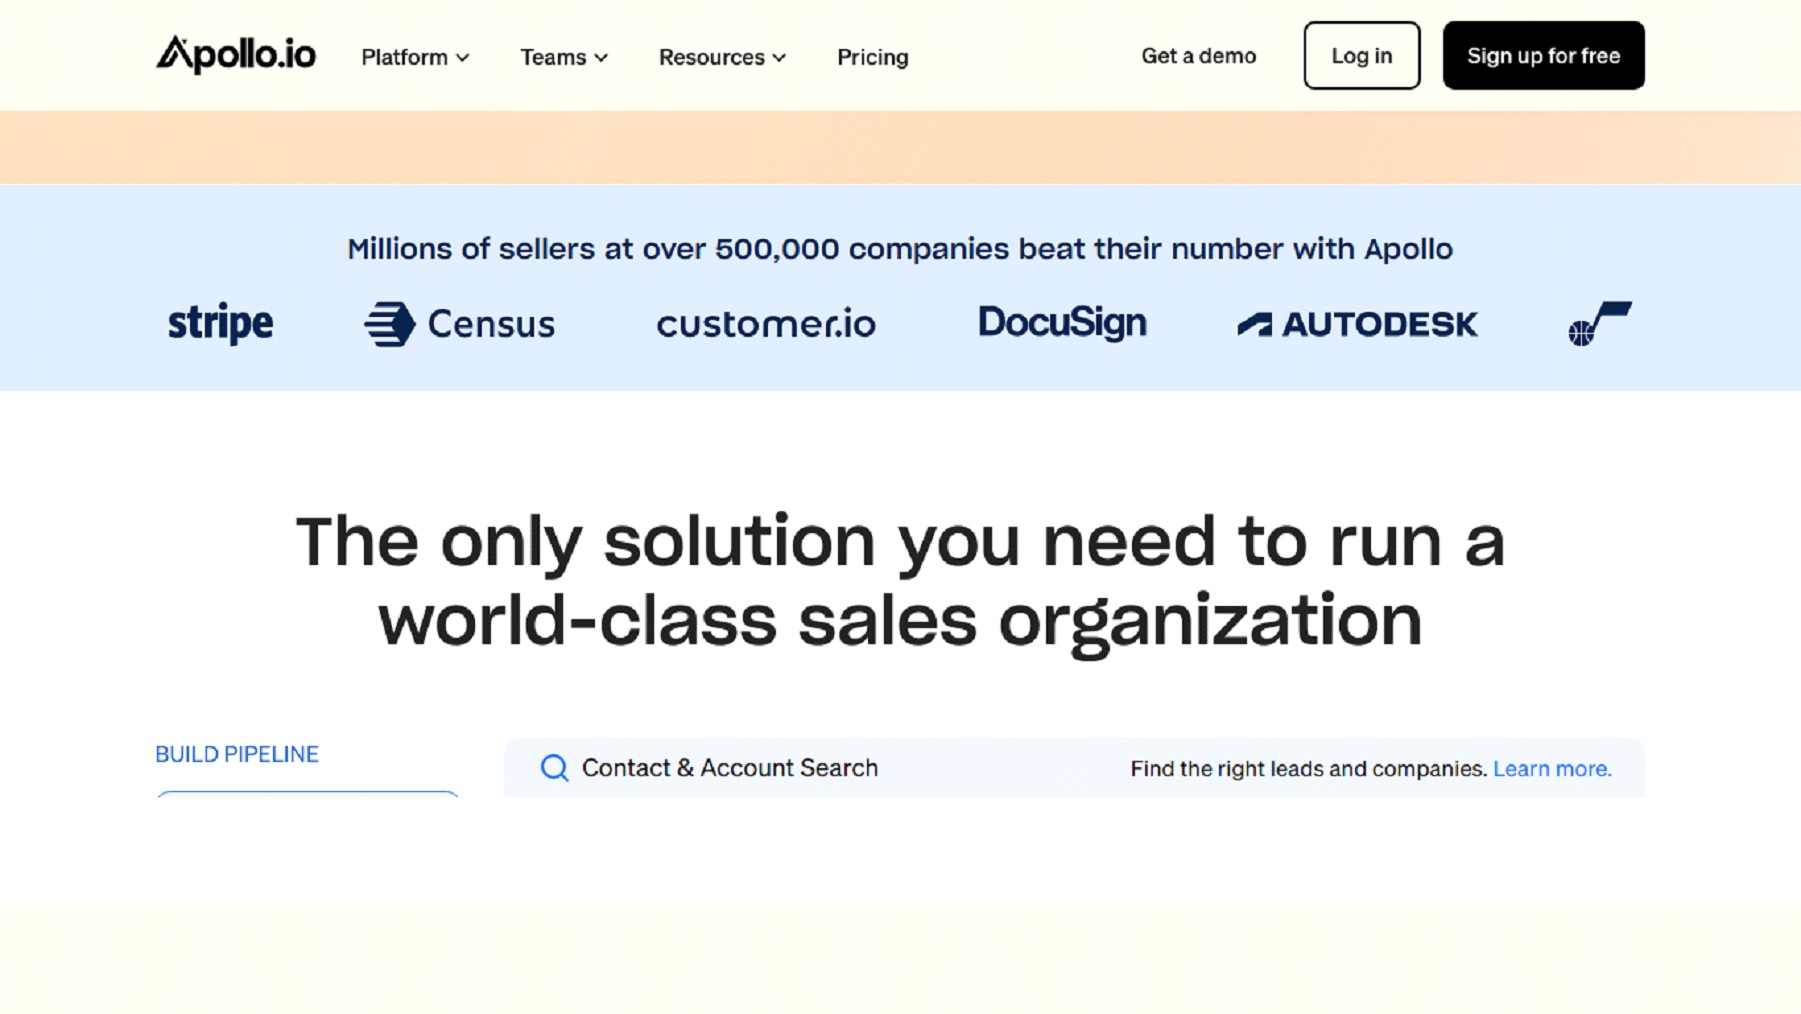This screenshot has height=1014, width=1801.
Task: Click the Contact & Account Search field
Action: point(730,768)
